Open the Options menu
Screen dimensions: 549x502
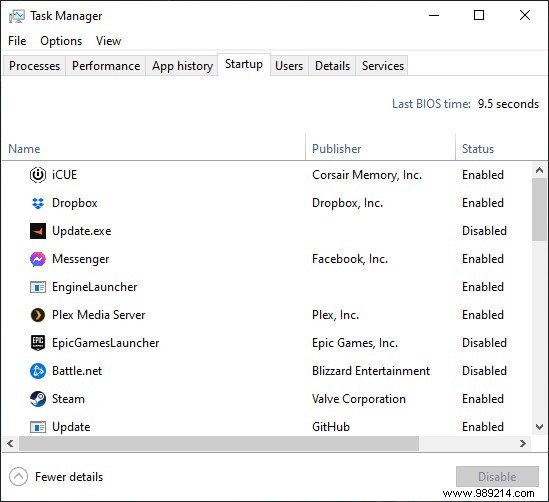[x=61, y=41]
